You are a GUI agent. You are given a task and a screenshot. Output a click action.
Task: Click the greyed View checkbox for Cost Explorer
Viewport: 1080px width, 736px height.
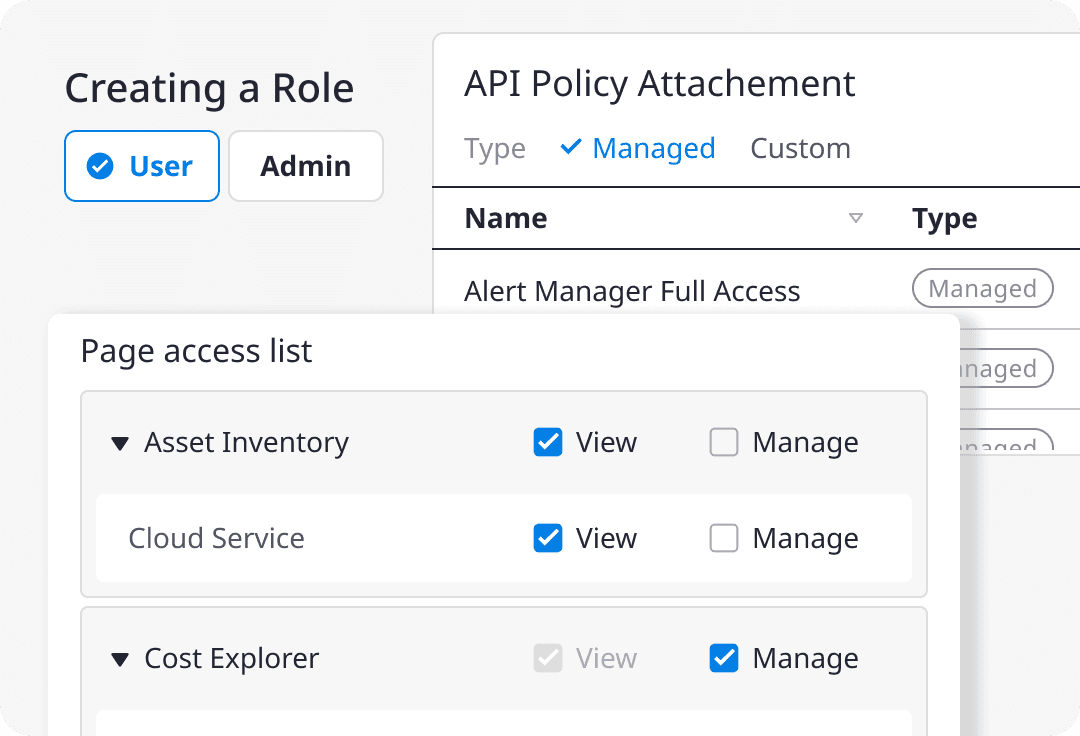548,658
